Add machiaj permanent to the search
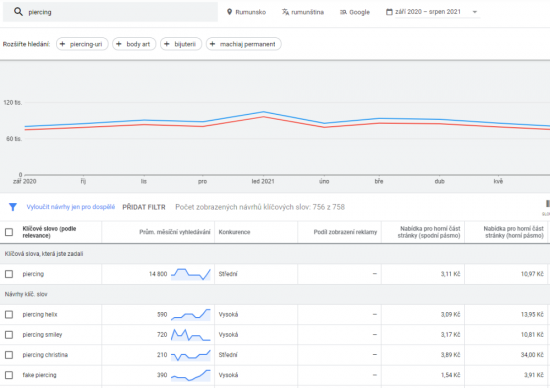550x388 pixels. 243,44
